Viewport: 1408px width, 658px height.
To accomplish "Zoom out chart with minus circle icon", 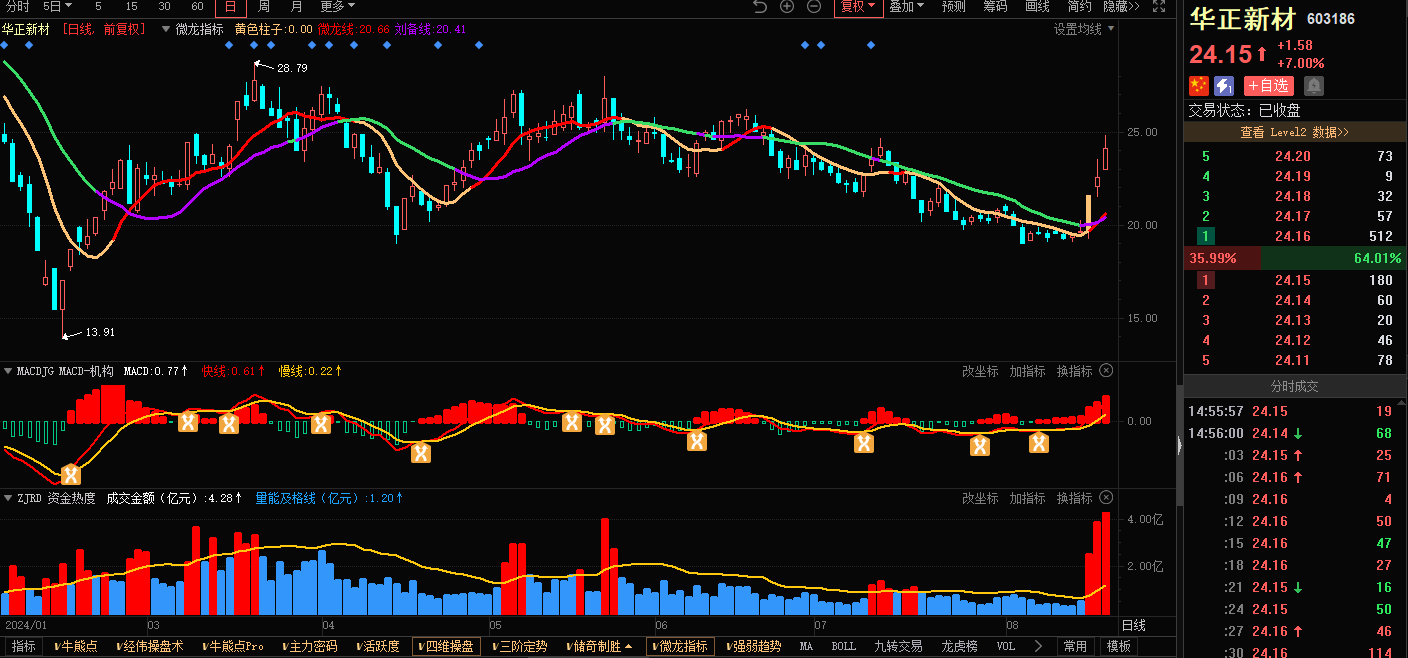I will pyautogui.click(x=814, y=7).
